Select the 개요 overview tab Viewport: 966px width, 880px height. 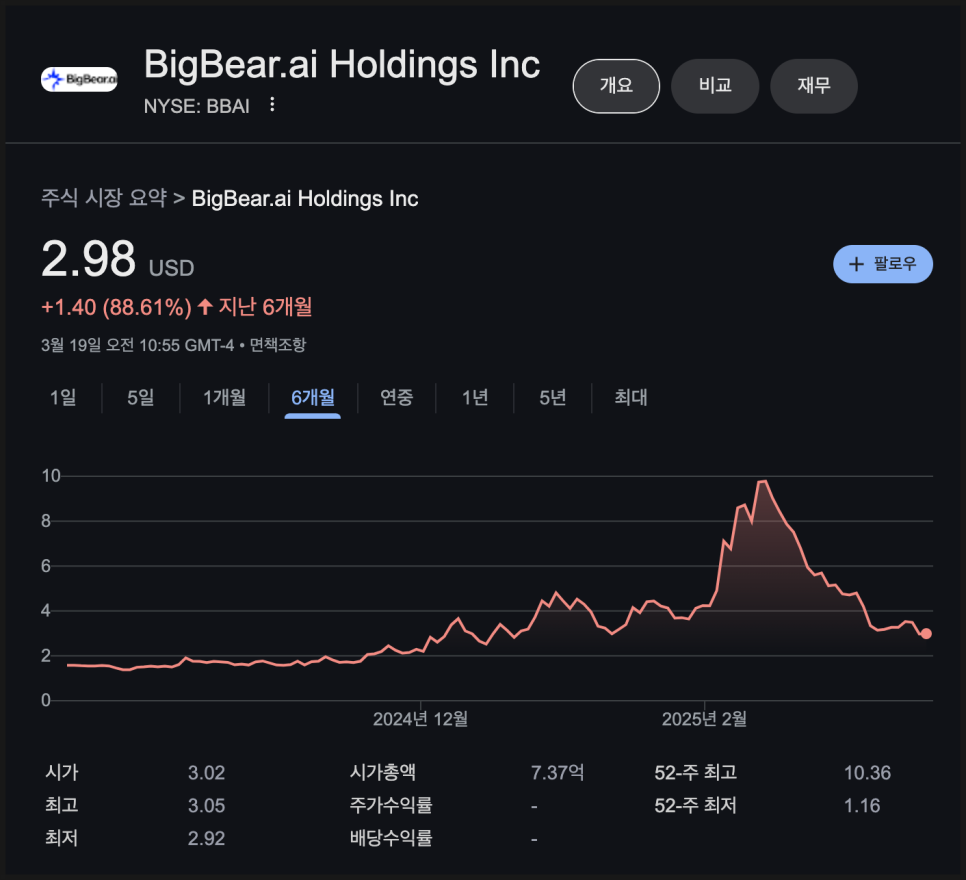pyautogui.click(x=616, y=86)
